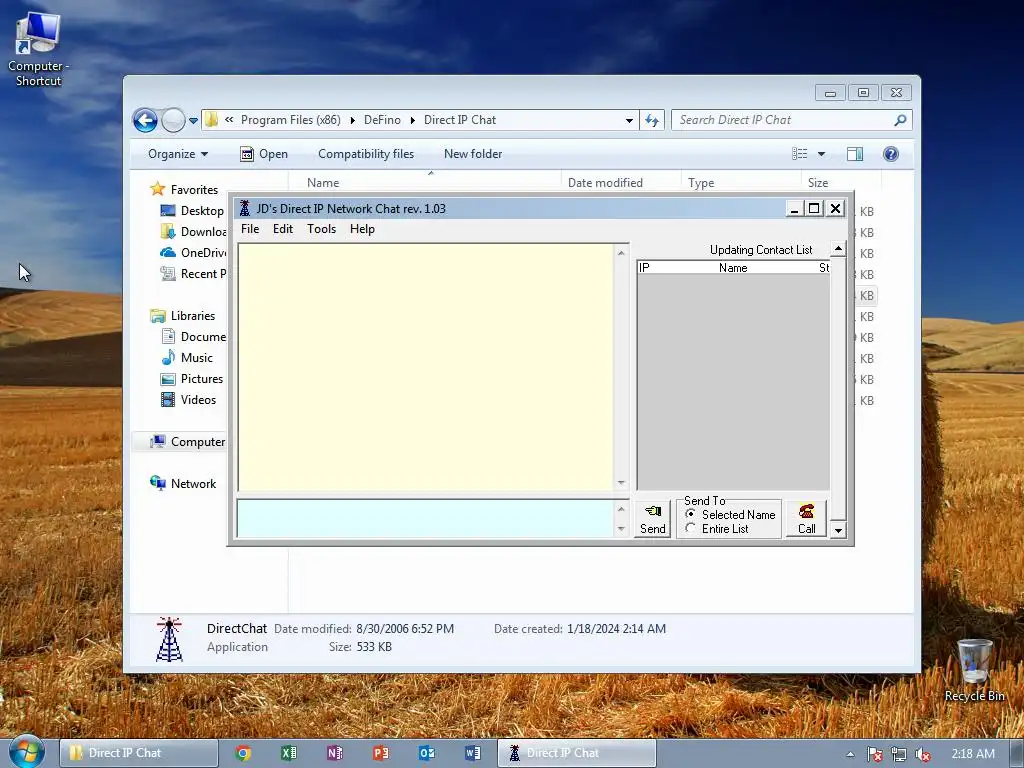This screenshot has height=768, width=1024.
Task: Open the view options dropdown arrow
Action: point(822,154)
